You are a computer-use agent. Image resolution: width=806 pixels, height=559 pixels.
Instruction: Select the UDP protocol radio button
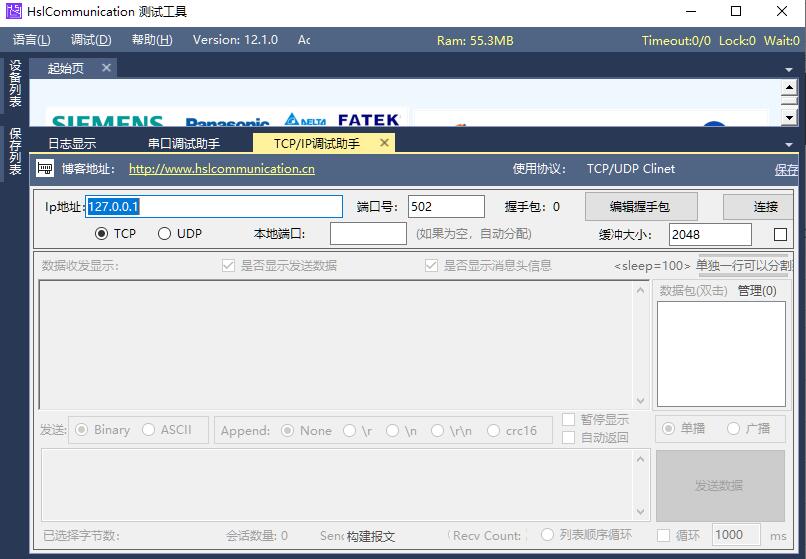[164, 234]
